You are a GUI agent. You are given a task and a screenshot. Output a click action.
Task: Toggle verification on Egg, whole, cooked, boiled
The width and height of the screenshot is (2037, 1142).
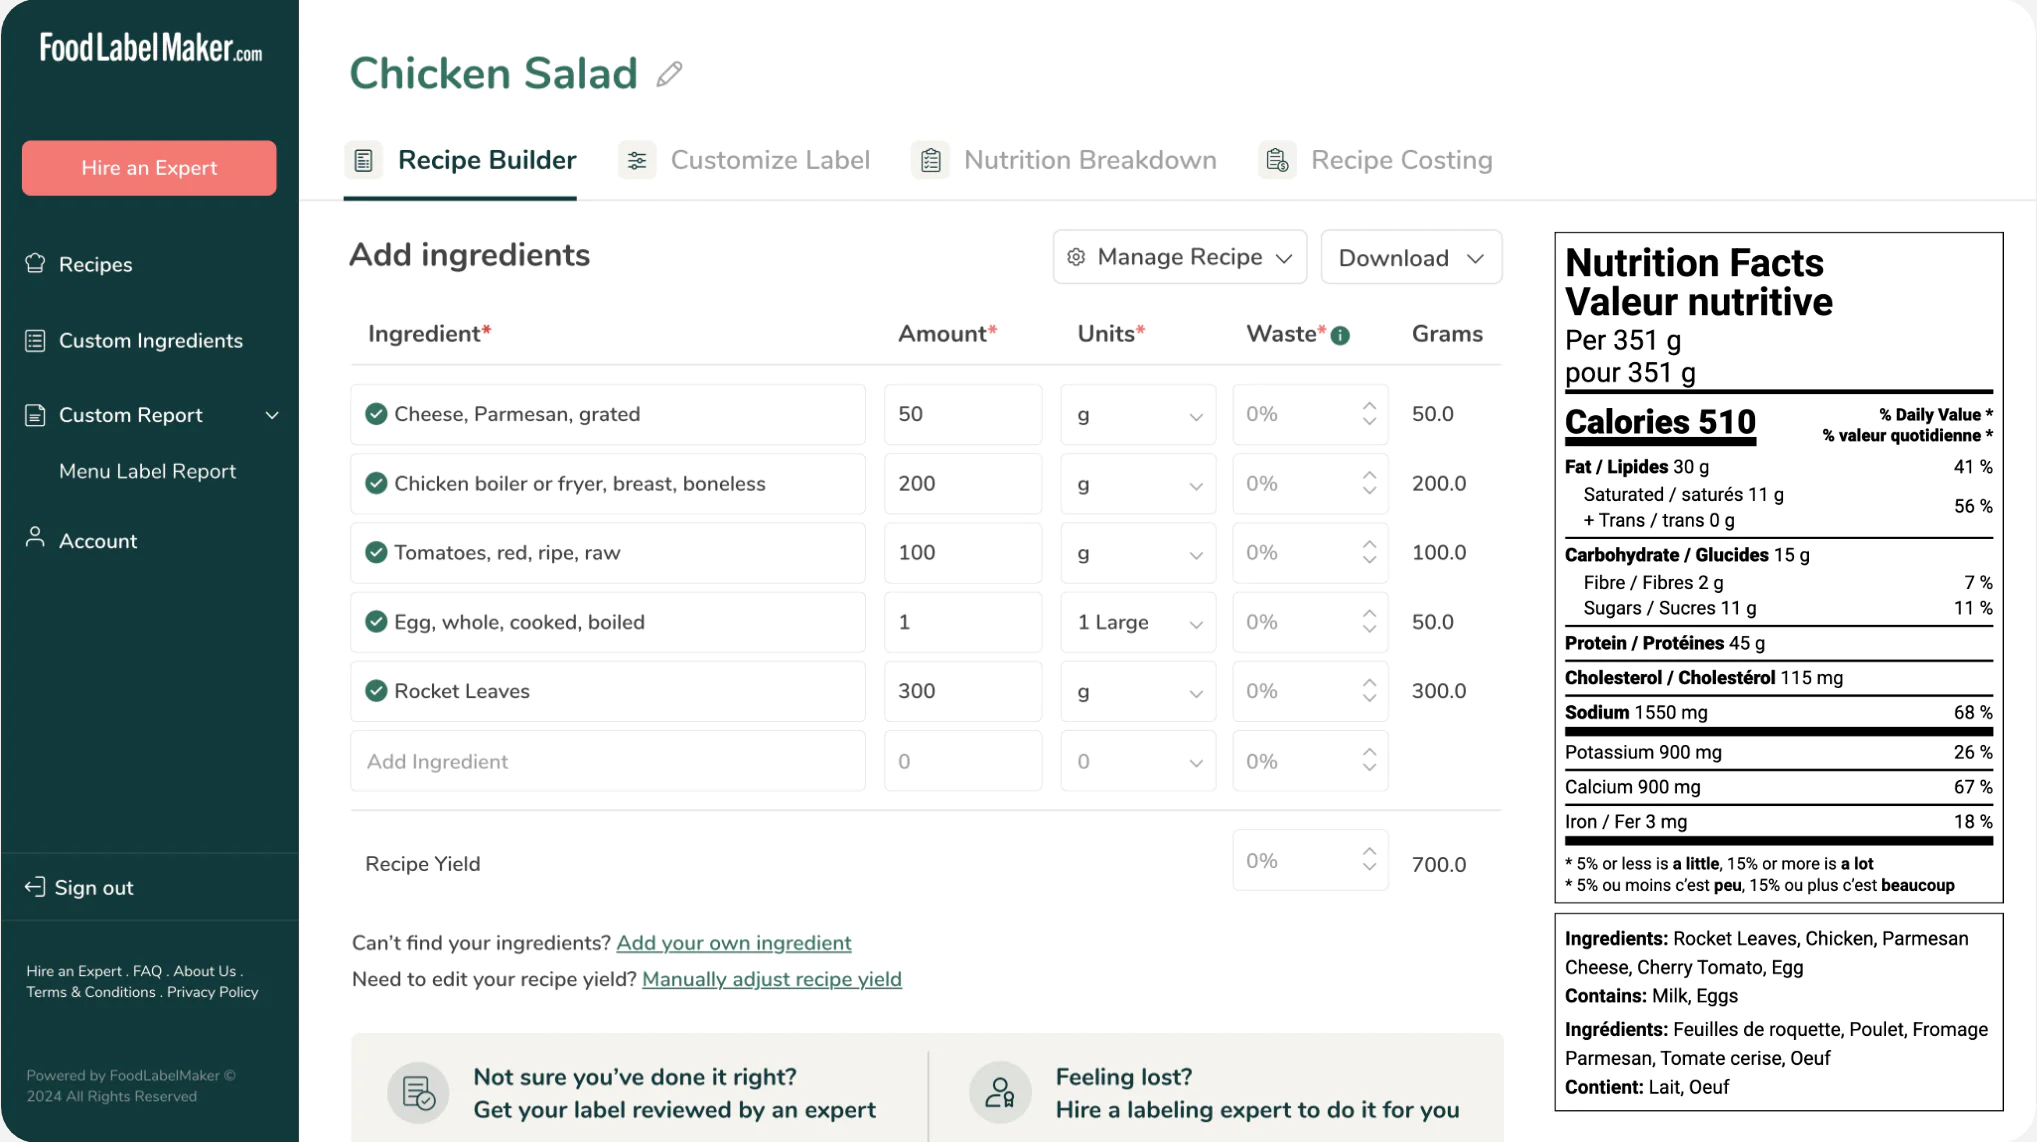coord(376,621)
